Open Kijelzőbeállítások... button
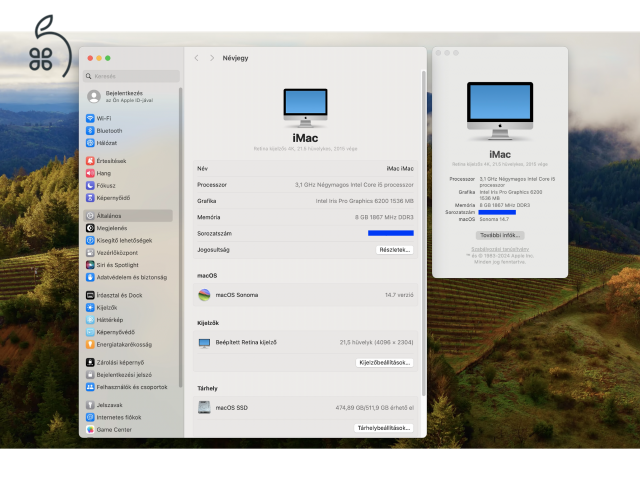Viewport: 640px width, 480px height. (x=384, y=362)
